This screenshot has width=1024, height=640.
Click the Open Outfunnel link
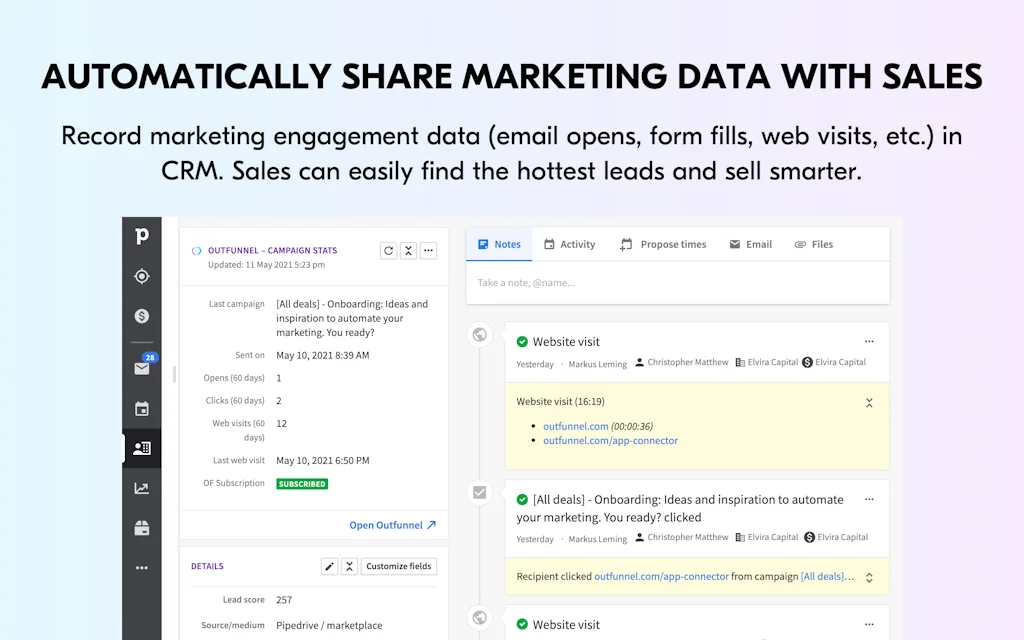click(386, 524)
